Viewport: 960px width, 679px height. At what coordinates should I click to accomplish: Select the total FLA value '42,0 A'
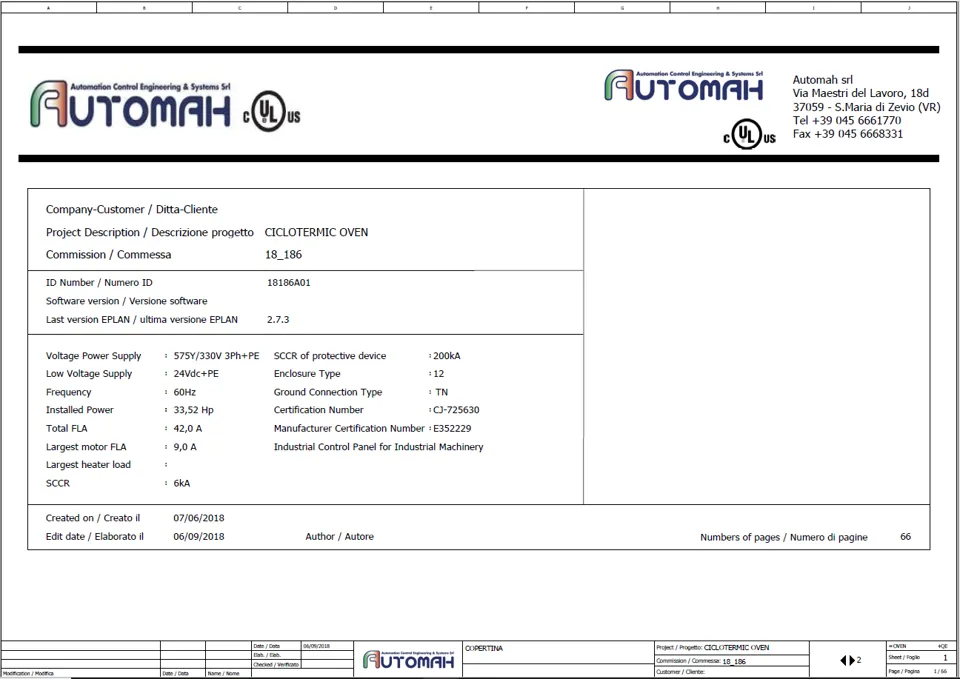tap(187, 429)
